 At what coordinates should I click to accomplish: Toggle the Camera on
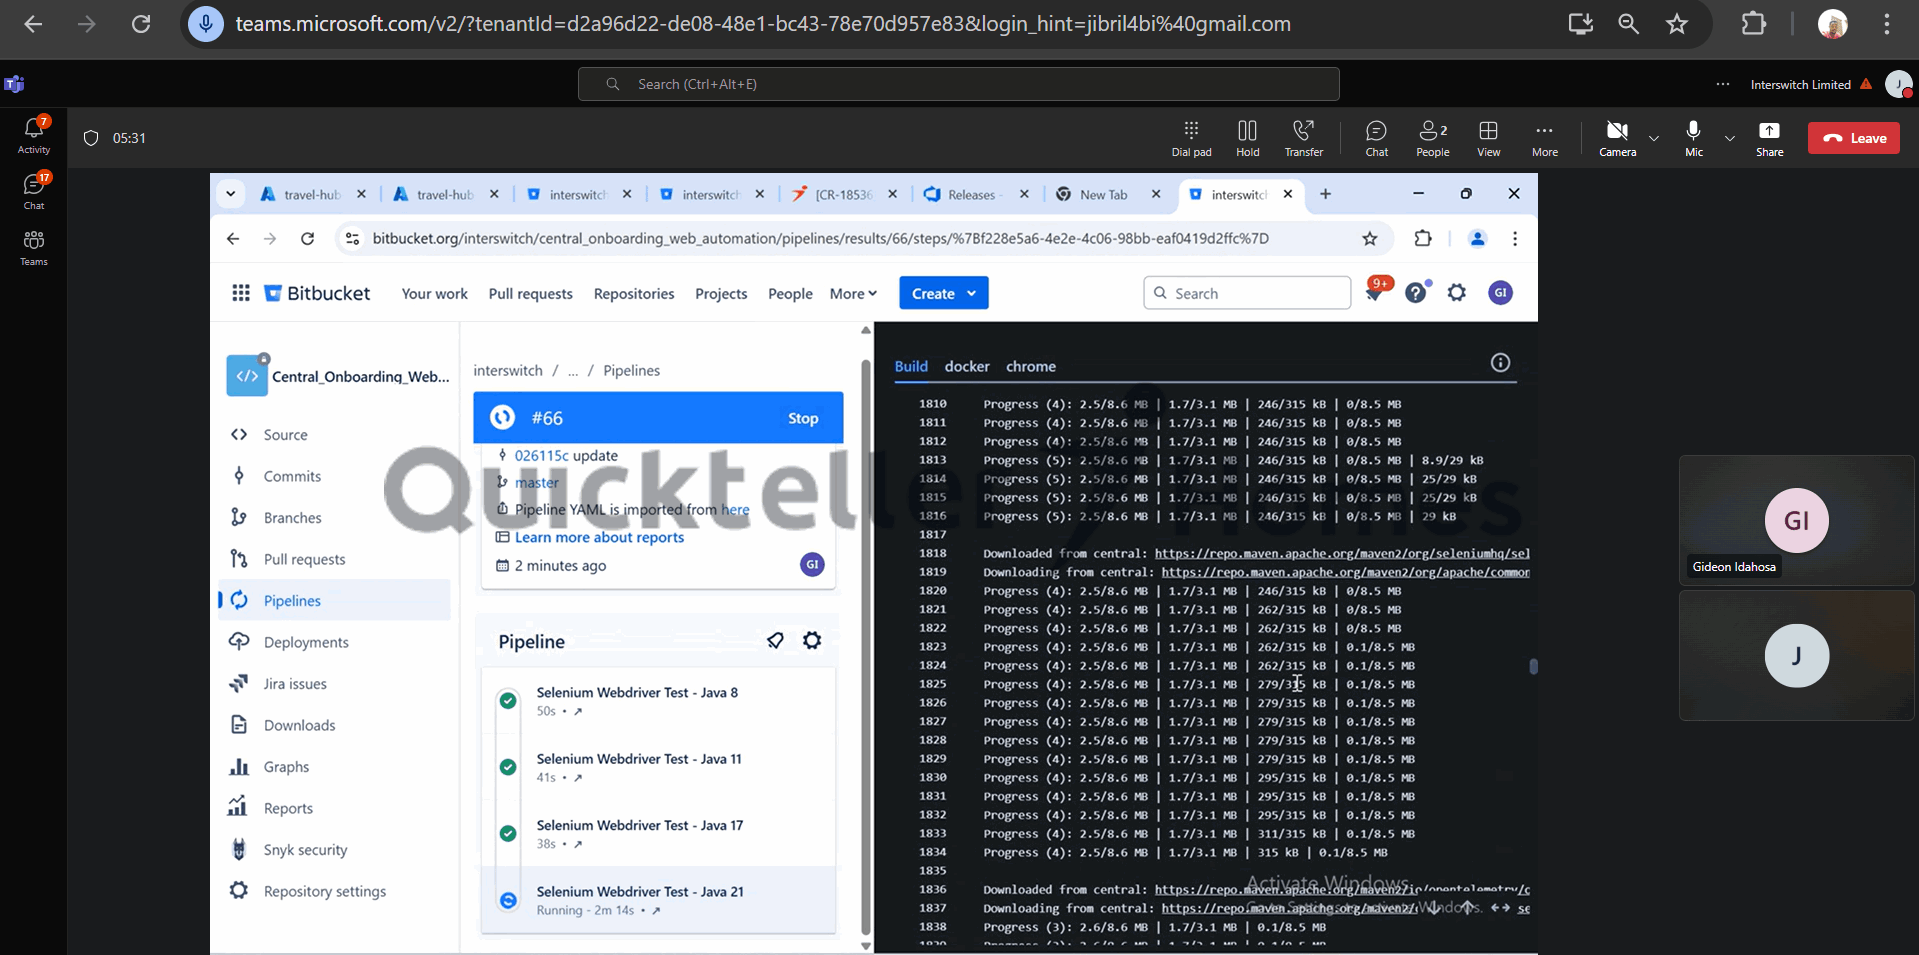tap(1617, 138)
